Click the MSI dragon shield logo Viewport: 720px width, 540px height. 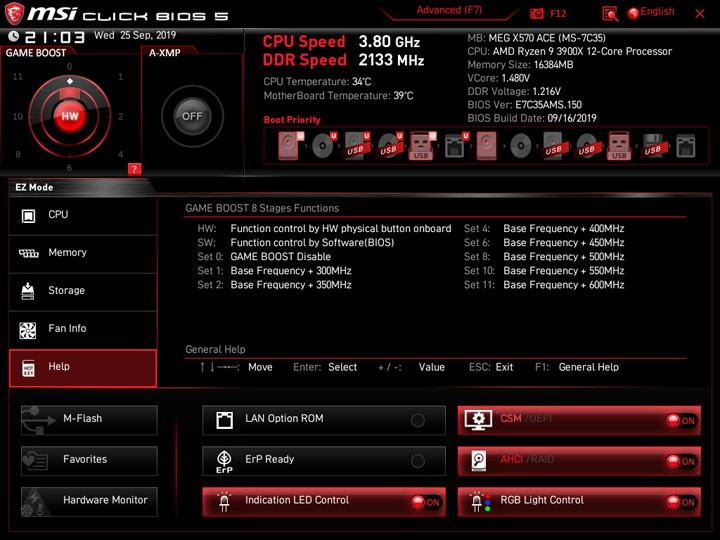pos(14,13)
